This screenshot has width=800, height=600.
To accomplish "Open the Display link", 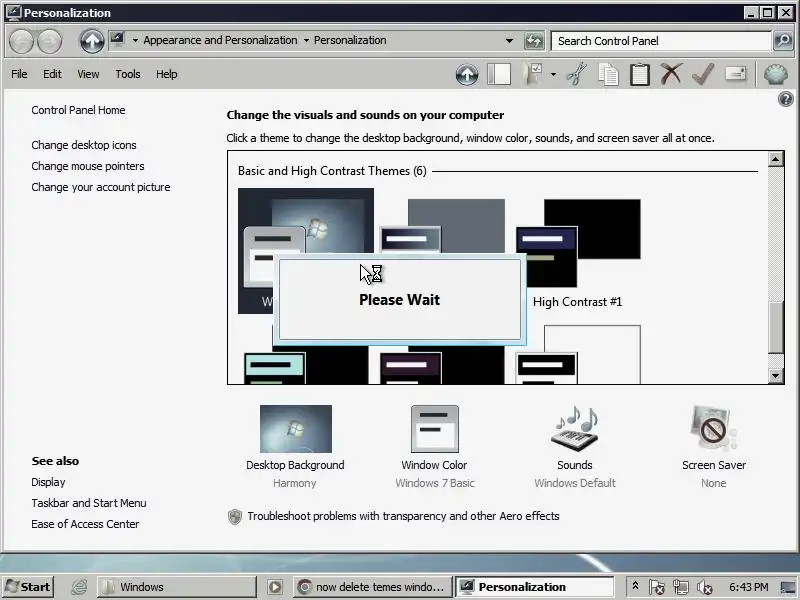I will coord(48,482).
